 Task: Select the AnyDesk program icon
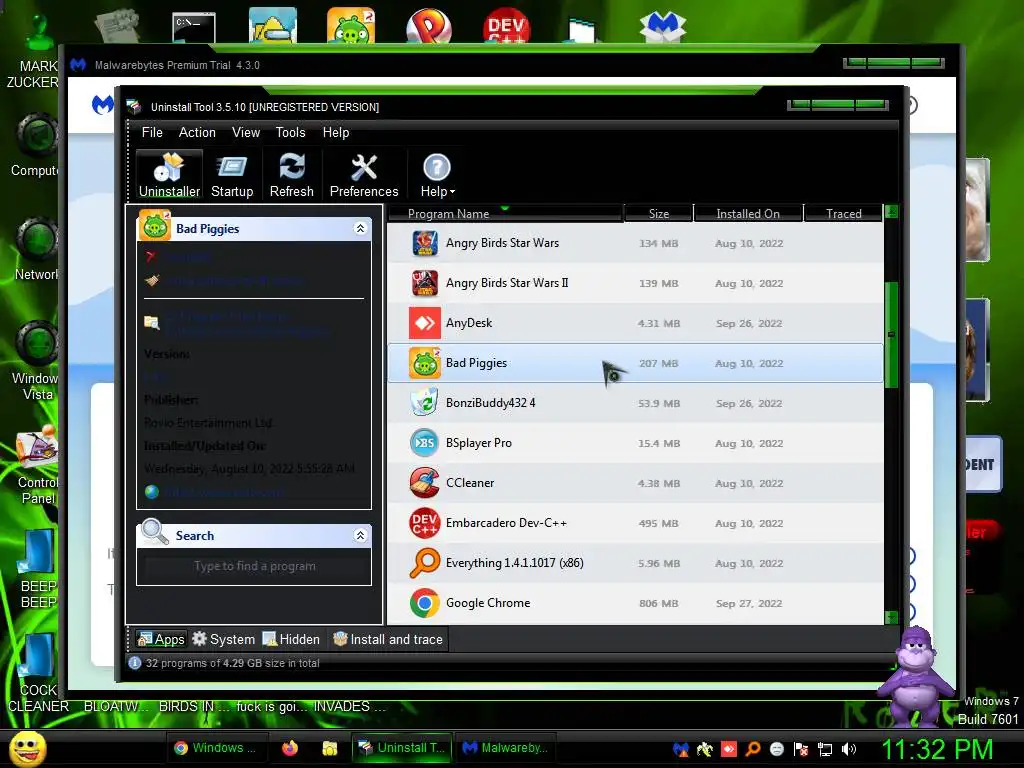(425, 323)
